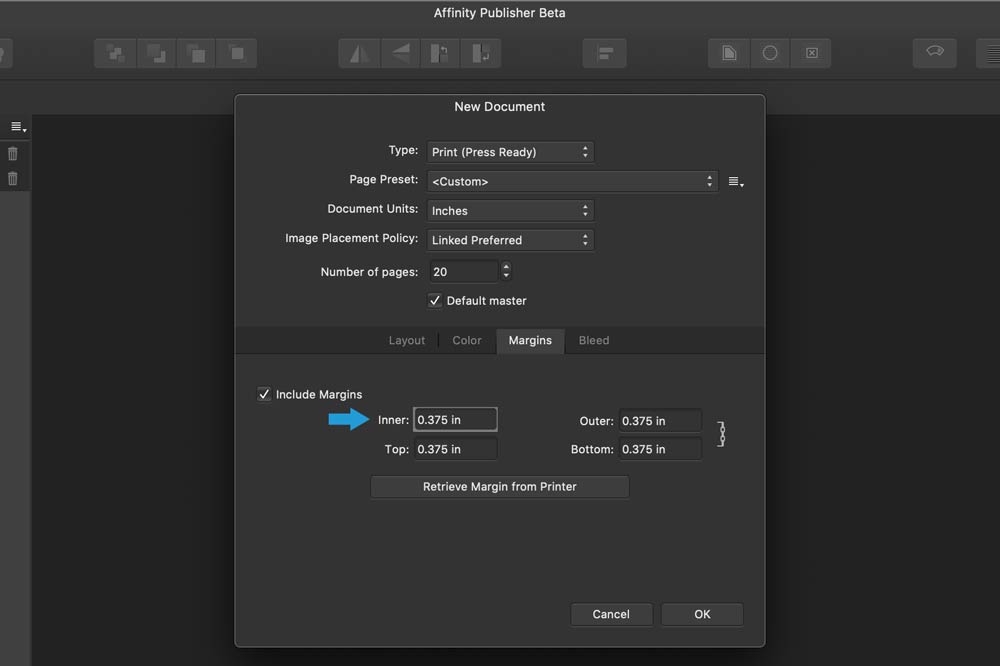Click the Document Units label
This screenshot has height=666, width=1000.
point(372,209)
